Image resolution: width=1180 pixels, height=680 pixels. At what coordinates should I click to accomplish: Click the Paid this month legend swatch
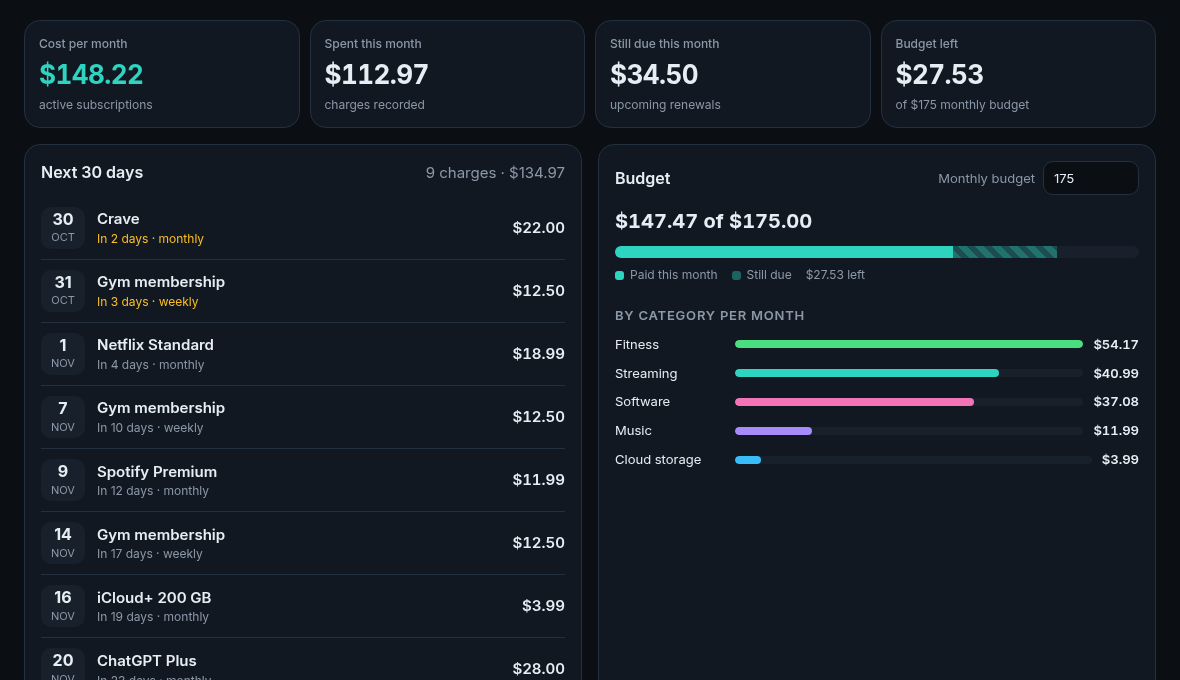(619, 275)
